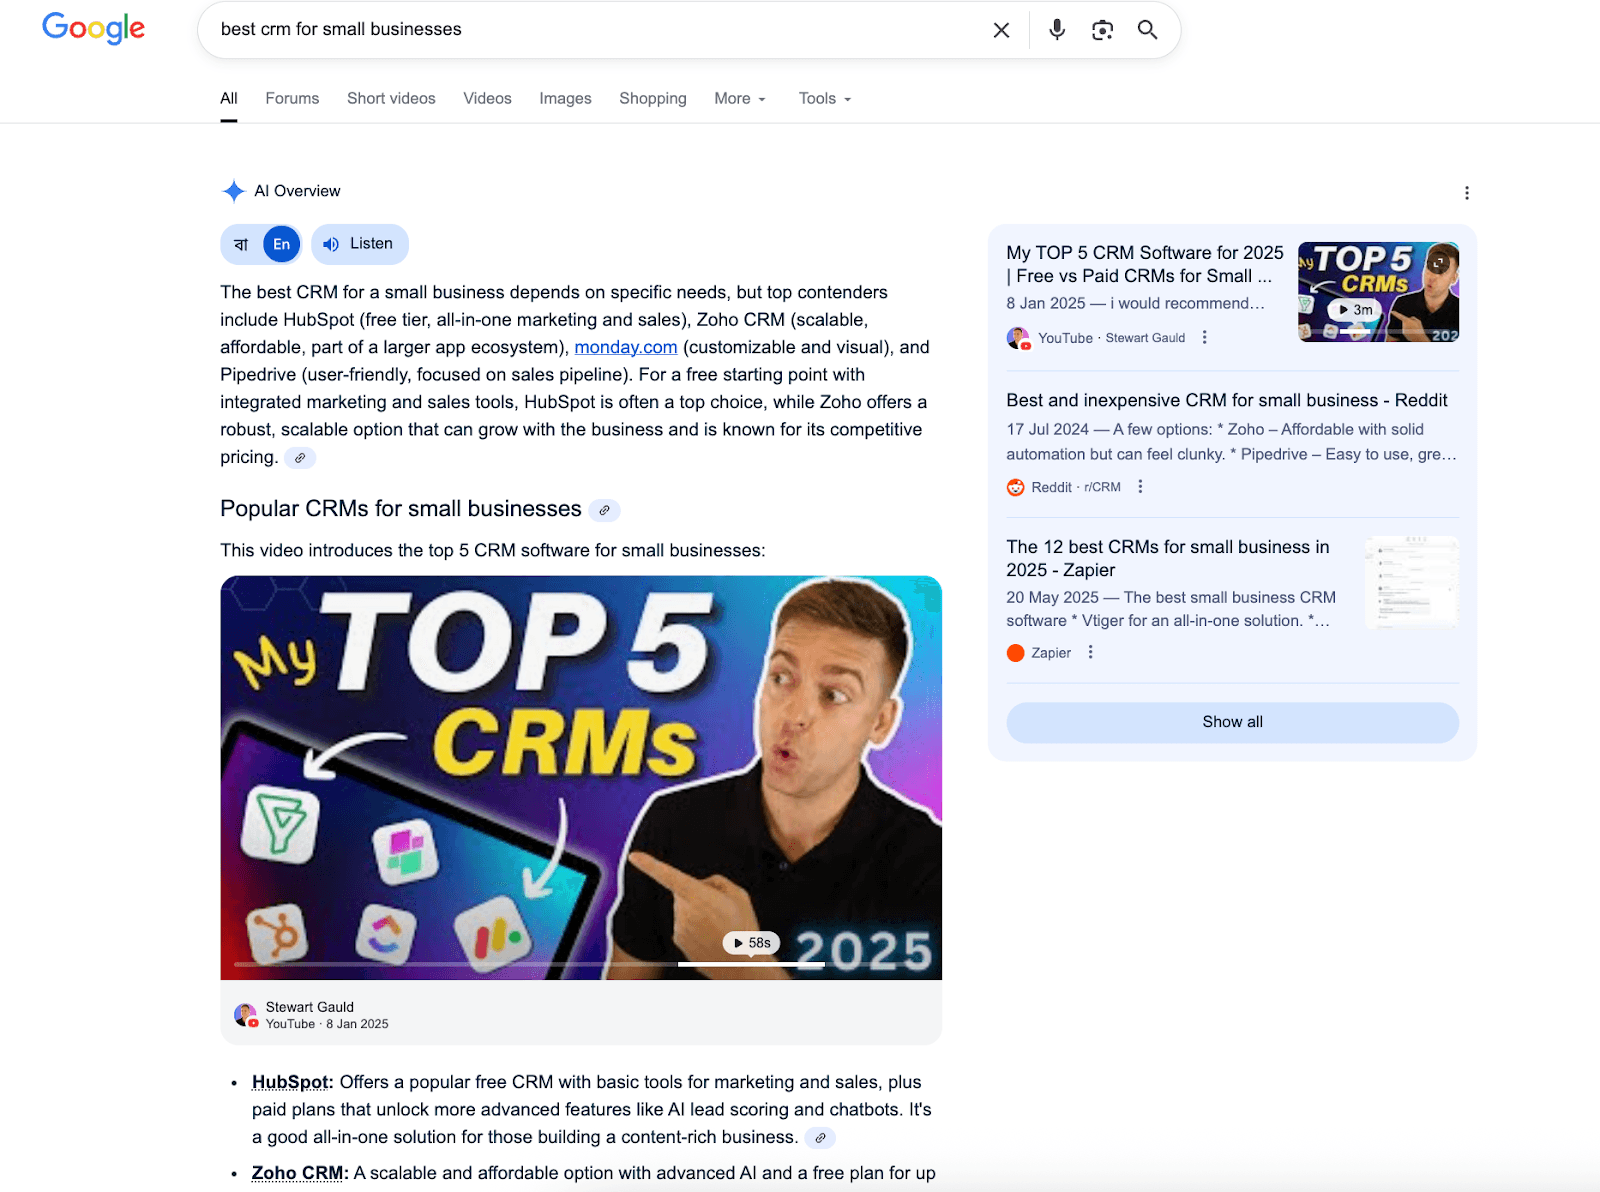This screenshot has height=1192, width=1600.
Task: Click 'Popular CRMs for small businesses' heading
Action: (x=401, y=509)
